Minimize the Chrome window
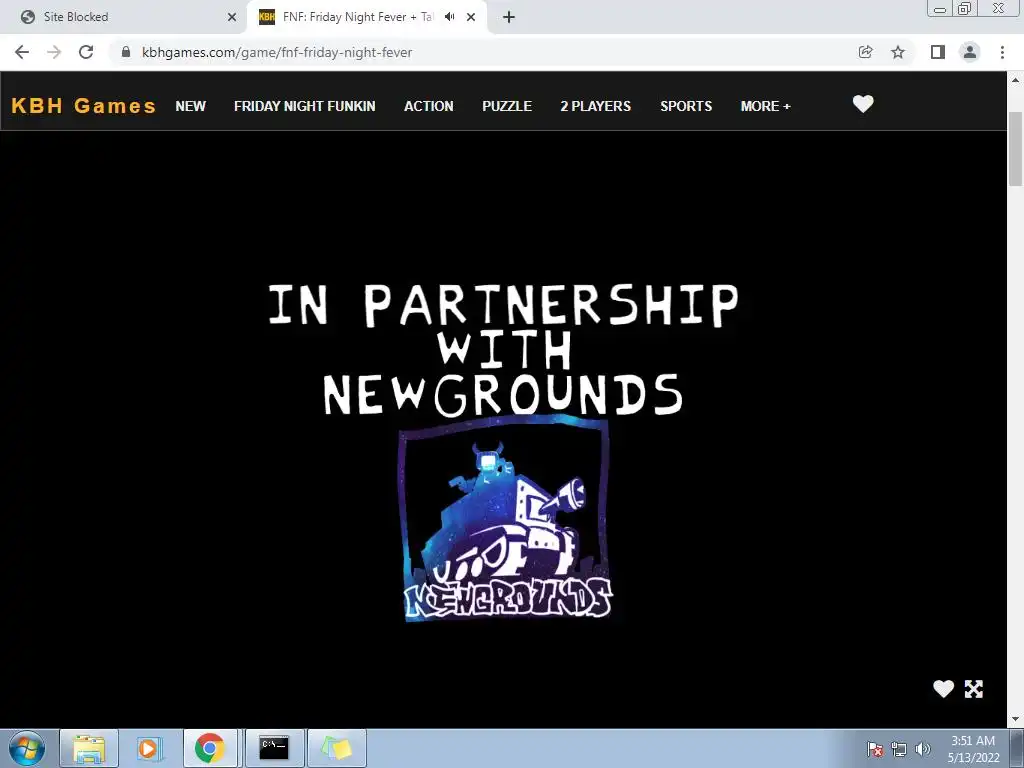This screenshot has width=1024, height=768. [940, 8]
